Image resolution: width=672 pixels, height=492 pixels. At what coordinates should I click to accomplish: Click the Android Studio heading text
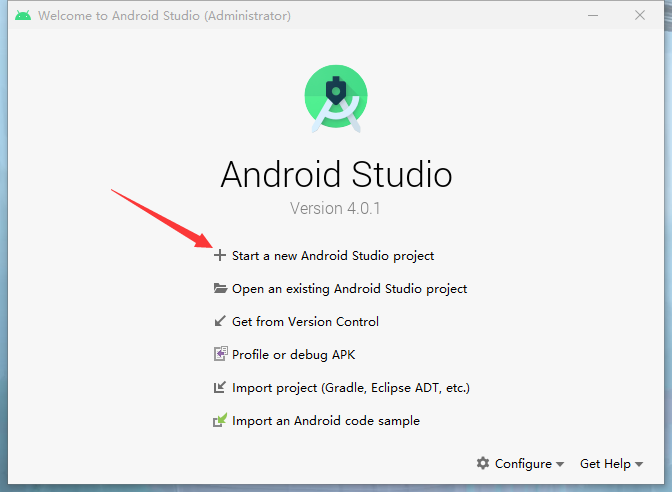coord(336,174)
